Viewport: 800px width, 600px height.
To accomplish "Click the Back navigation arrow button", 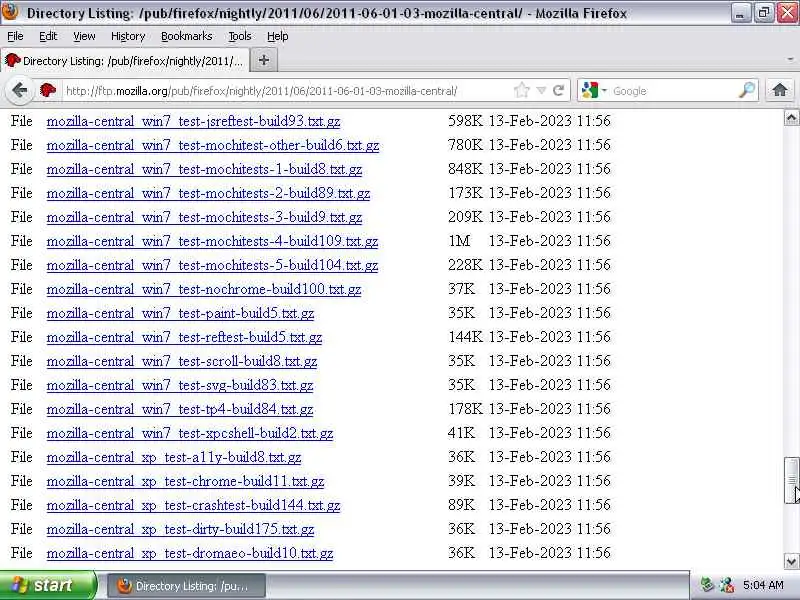I will coord(19,91).
